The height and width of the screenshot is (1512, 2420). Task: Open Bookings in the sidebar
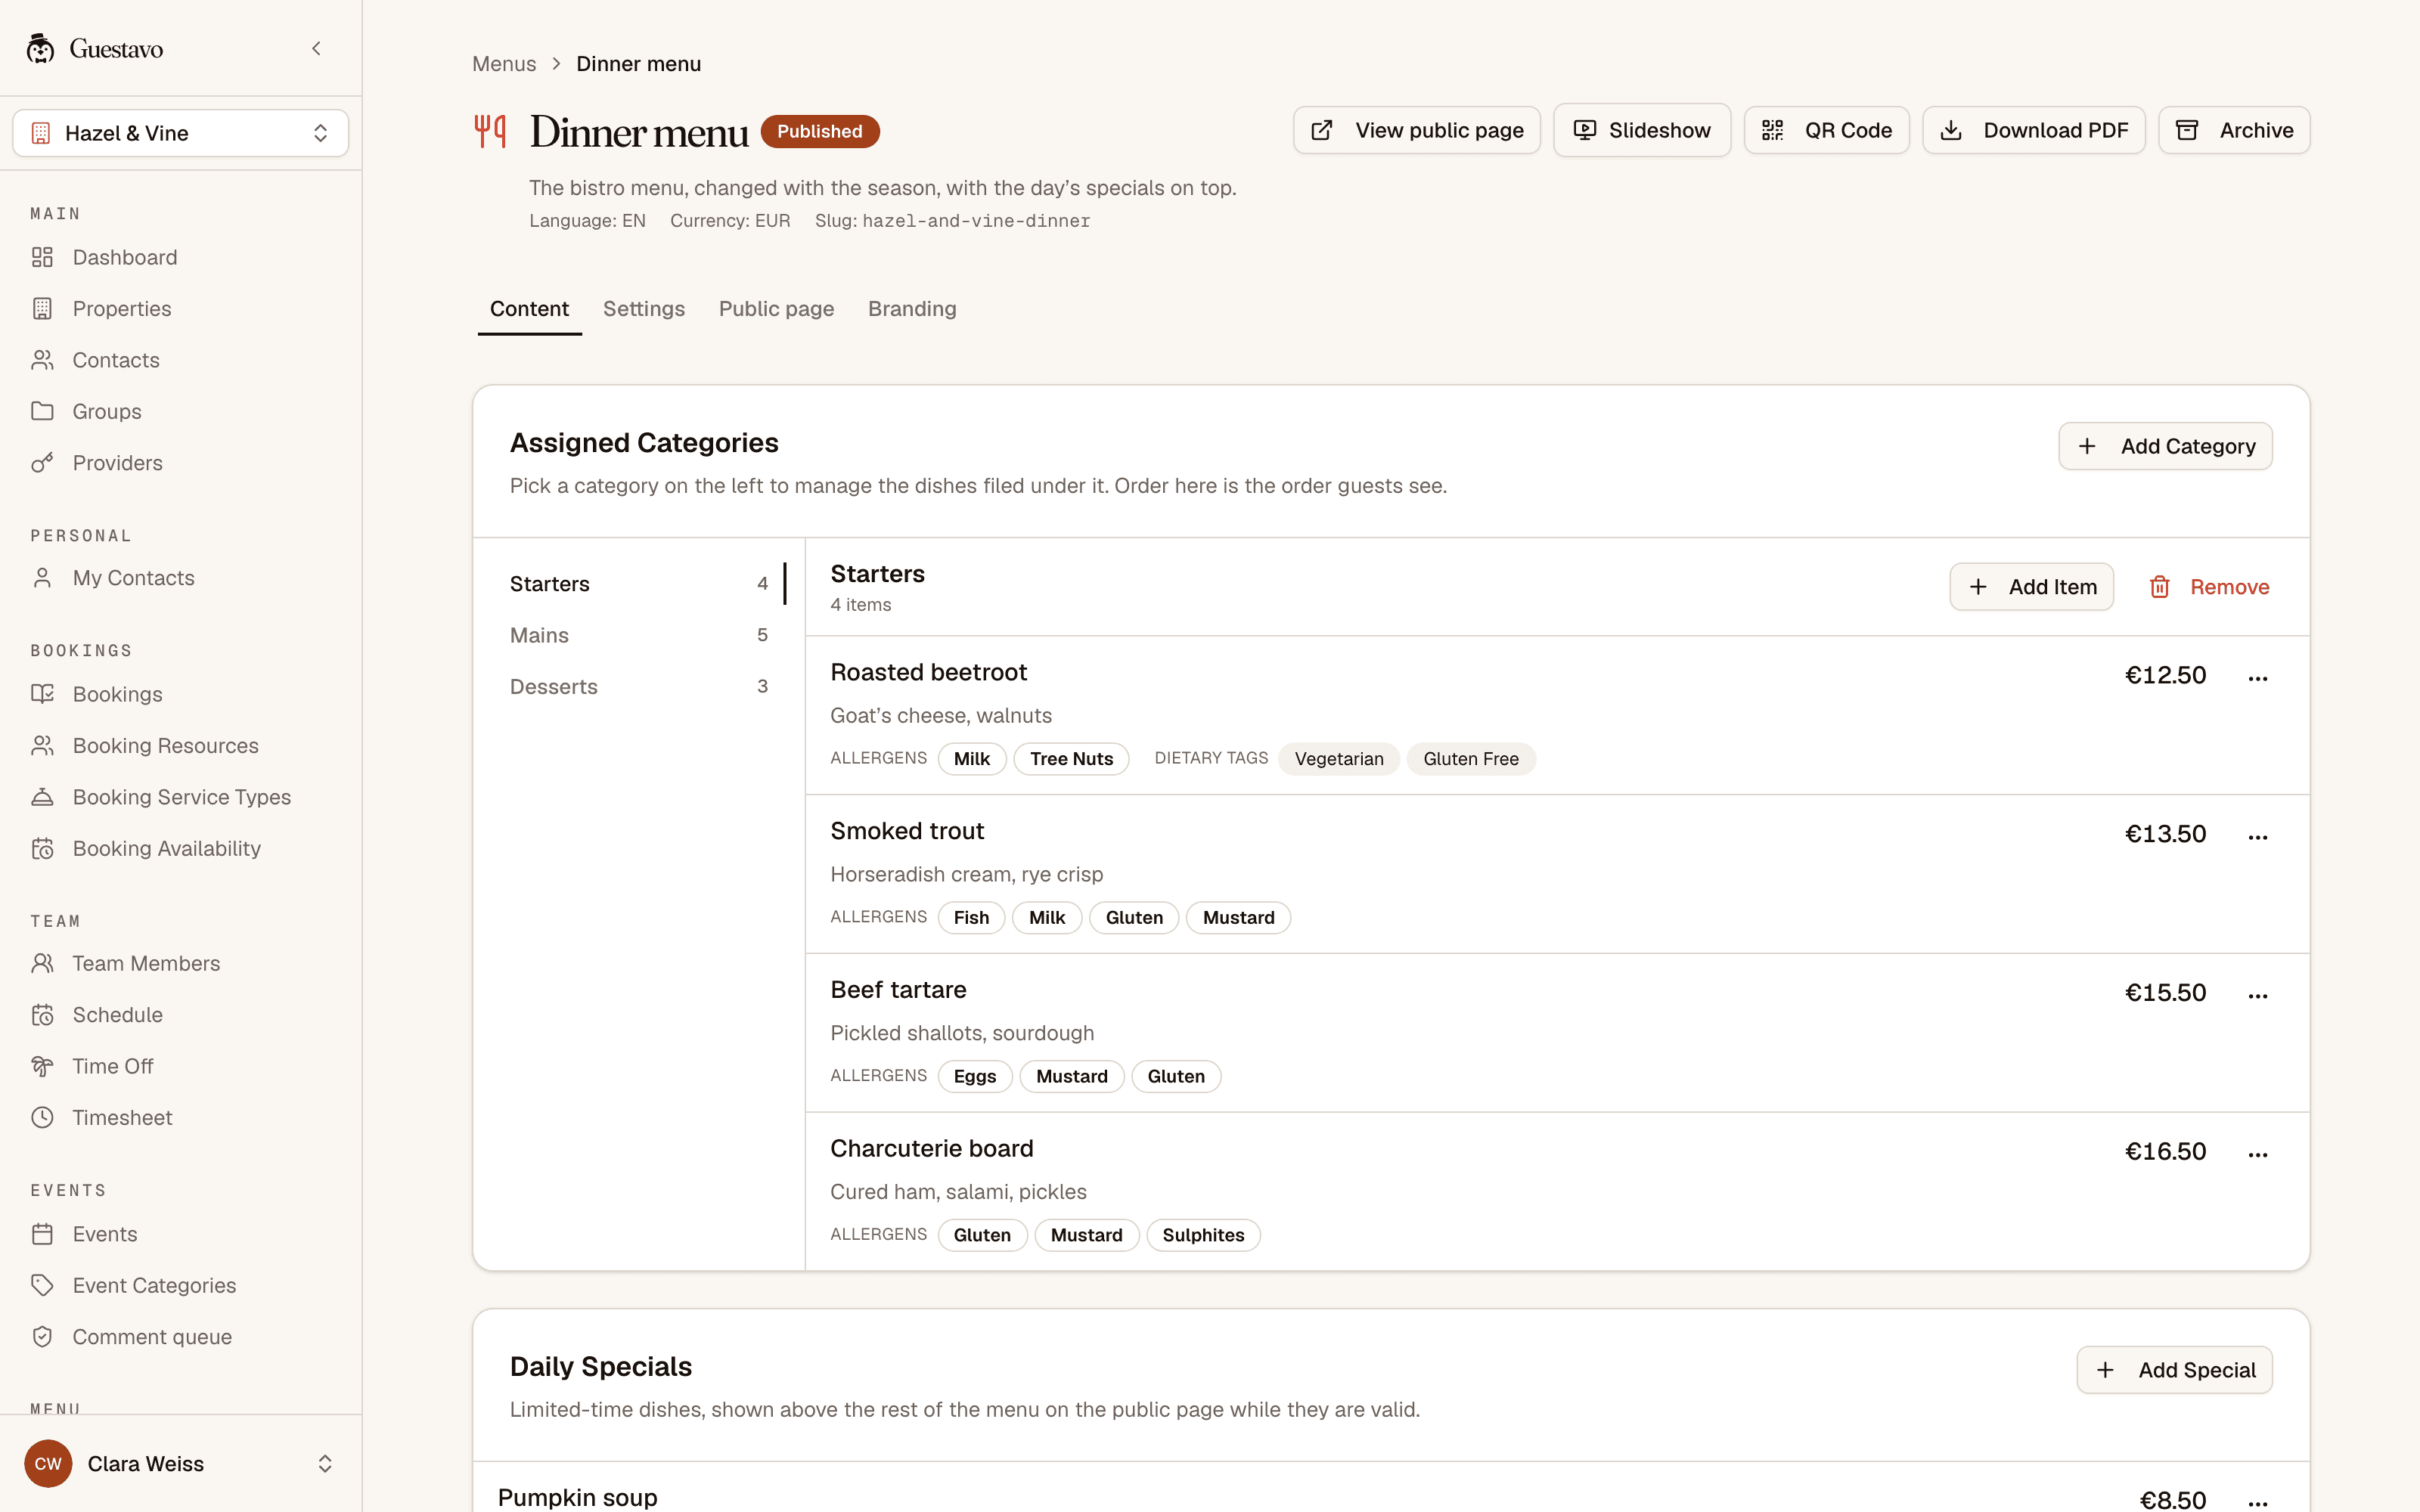(180, 694)
